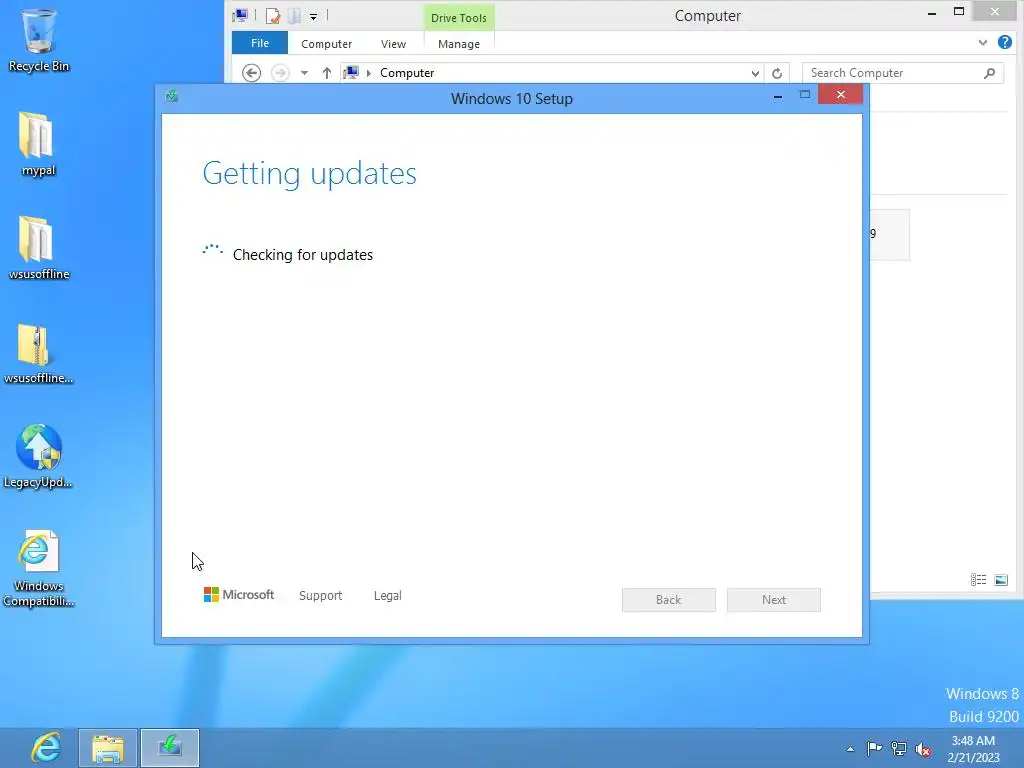Go back in Computer window navigation

point(251,72)
